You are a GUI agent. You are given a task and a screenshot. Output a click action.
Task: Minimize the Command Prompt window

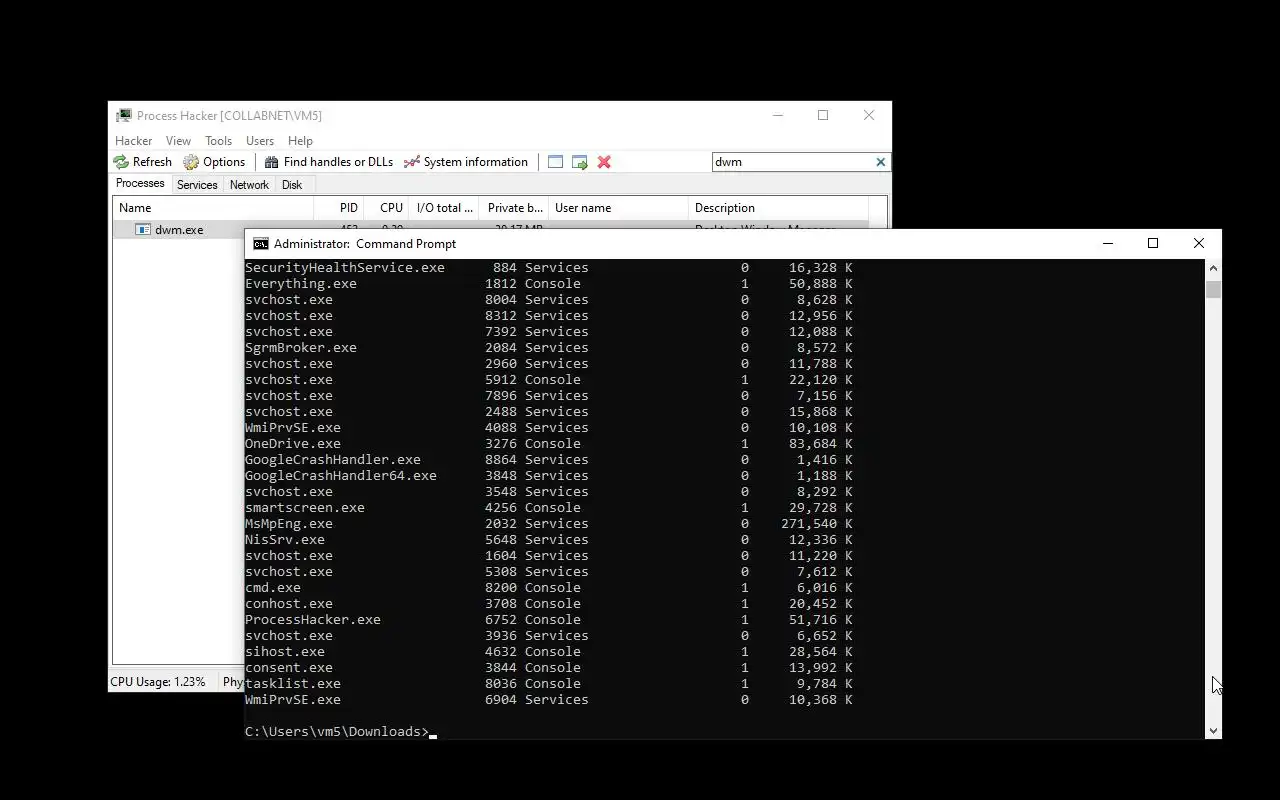pyautogui.click(x=1107, y=244)
